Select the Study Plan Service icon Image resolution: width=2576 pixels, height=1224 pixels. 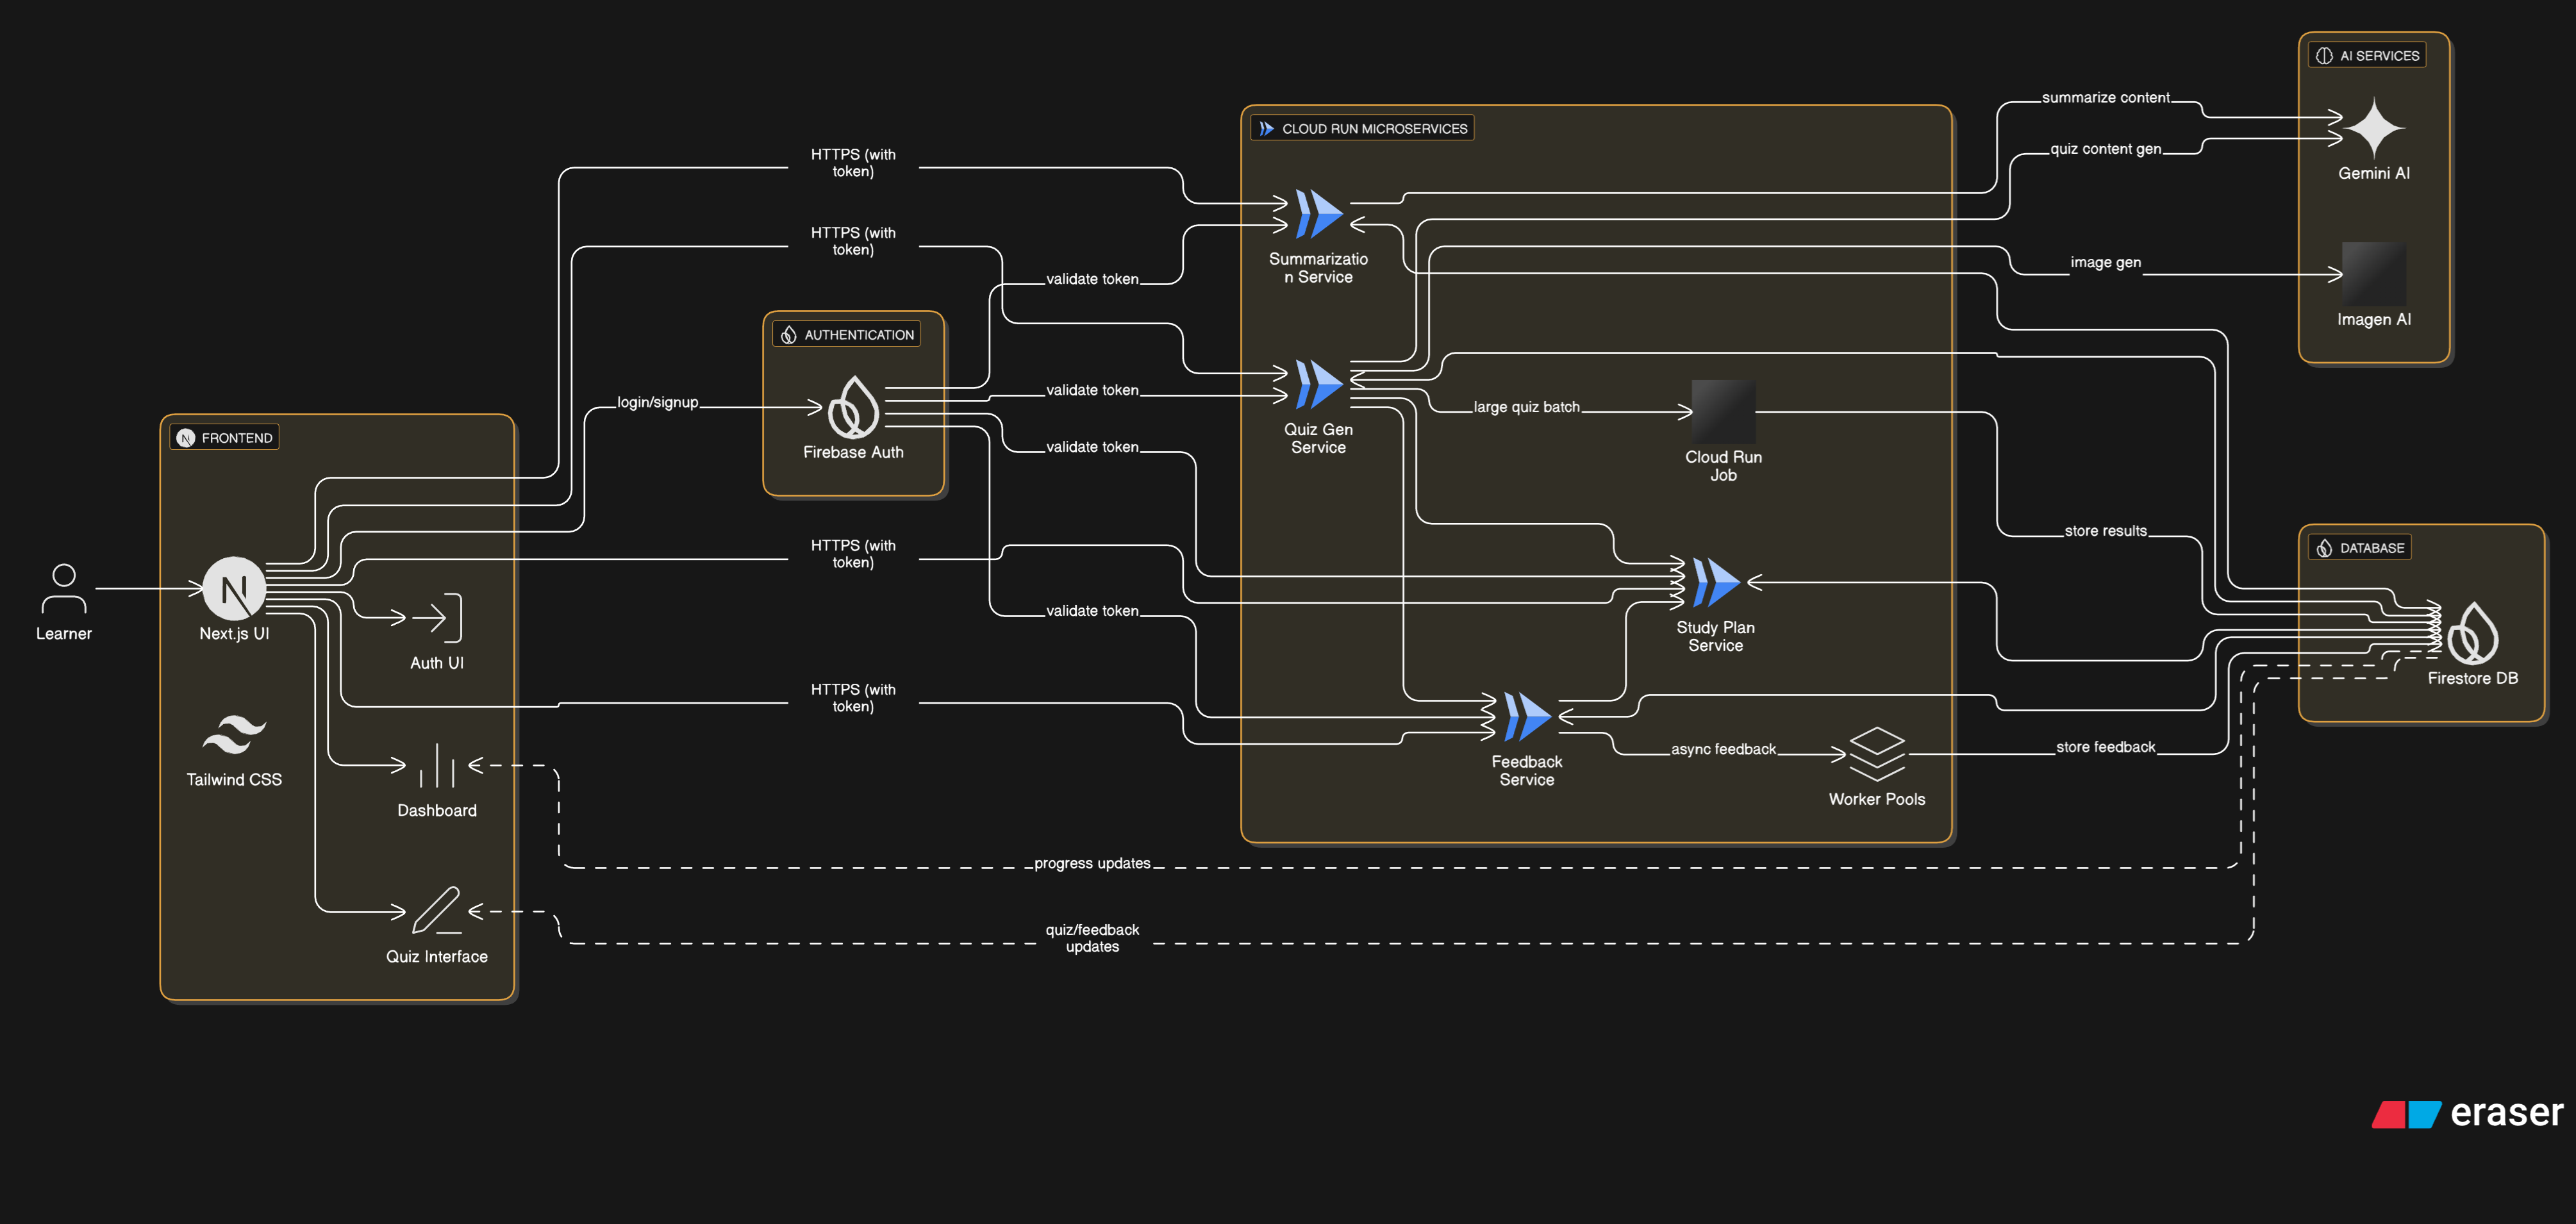1715,583
